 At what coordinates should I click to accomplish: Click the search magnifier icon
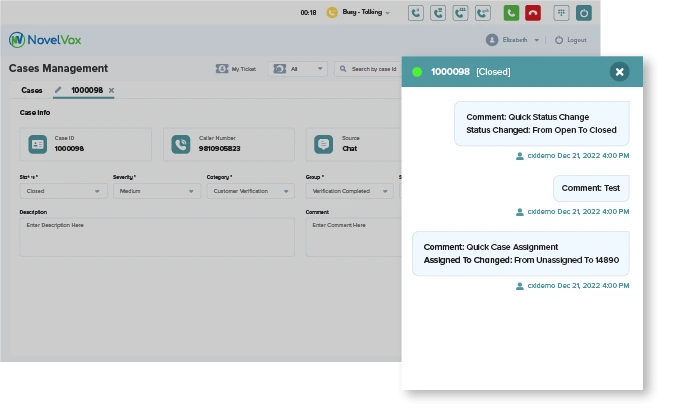point(343,69)
